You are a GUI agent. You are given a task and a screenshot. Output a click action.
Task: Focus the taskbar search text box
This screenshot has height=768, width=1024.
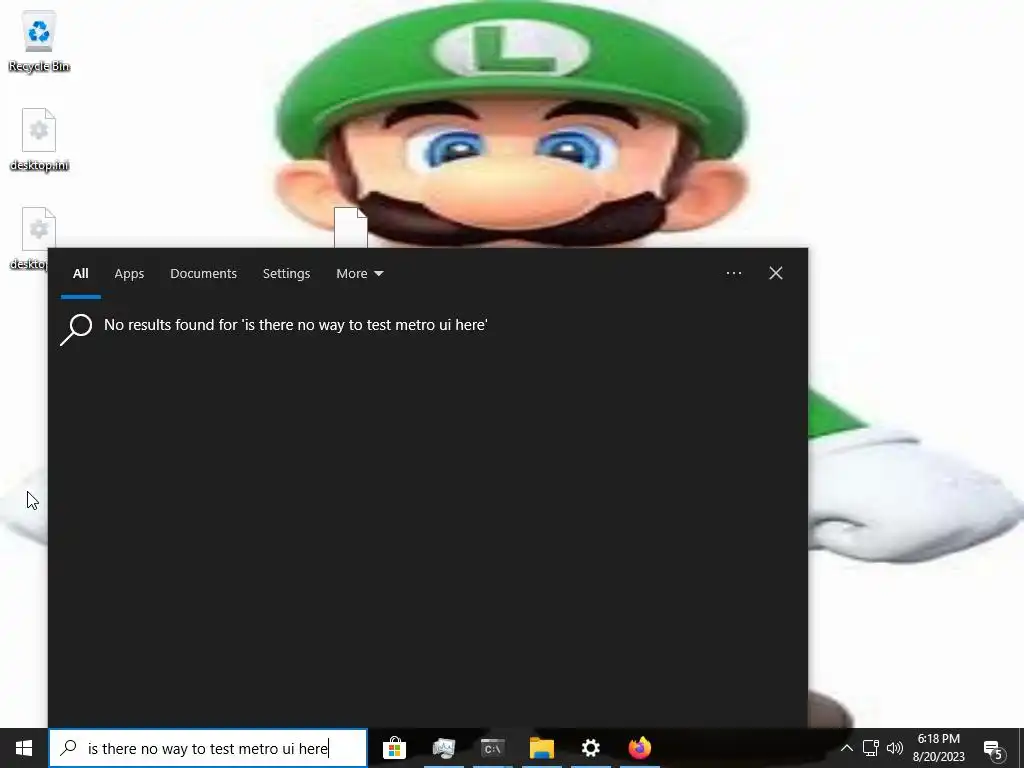(x=208, y=748)
